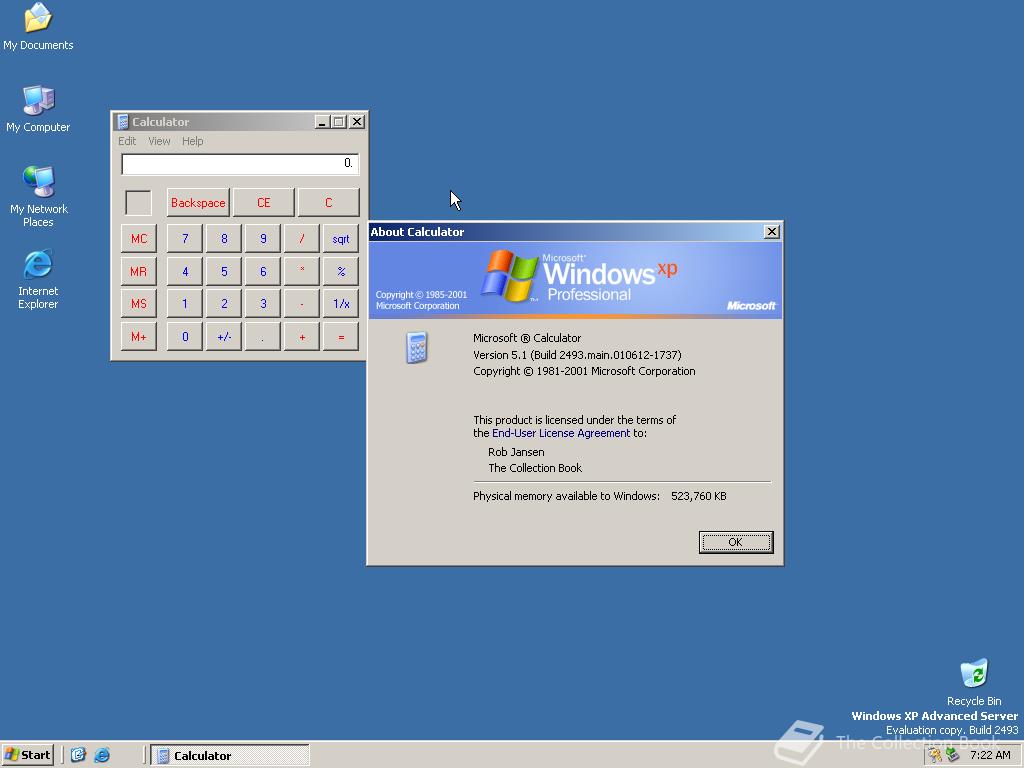The image size is (1024, 768).
Task: Click calculator digit 5 button
Action: [224, 271]
